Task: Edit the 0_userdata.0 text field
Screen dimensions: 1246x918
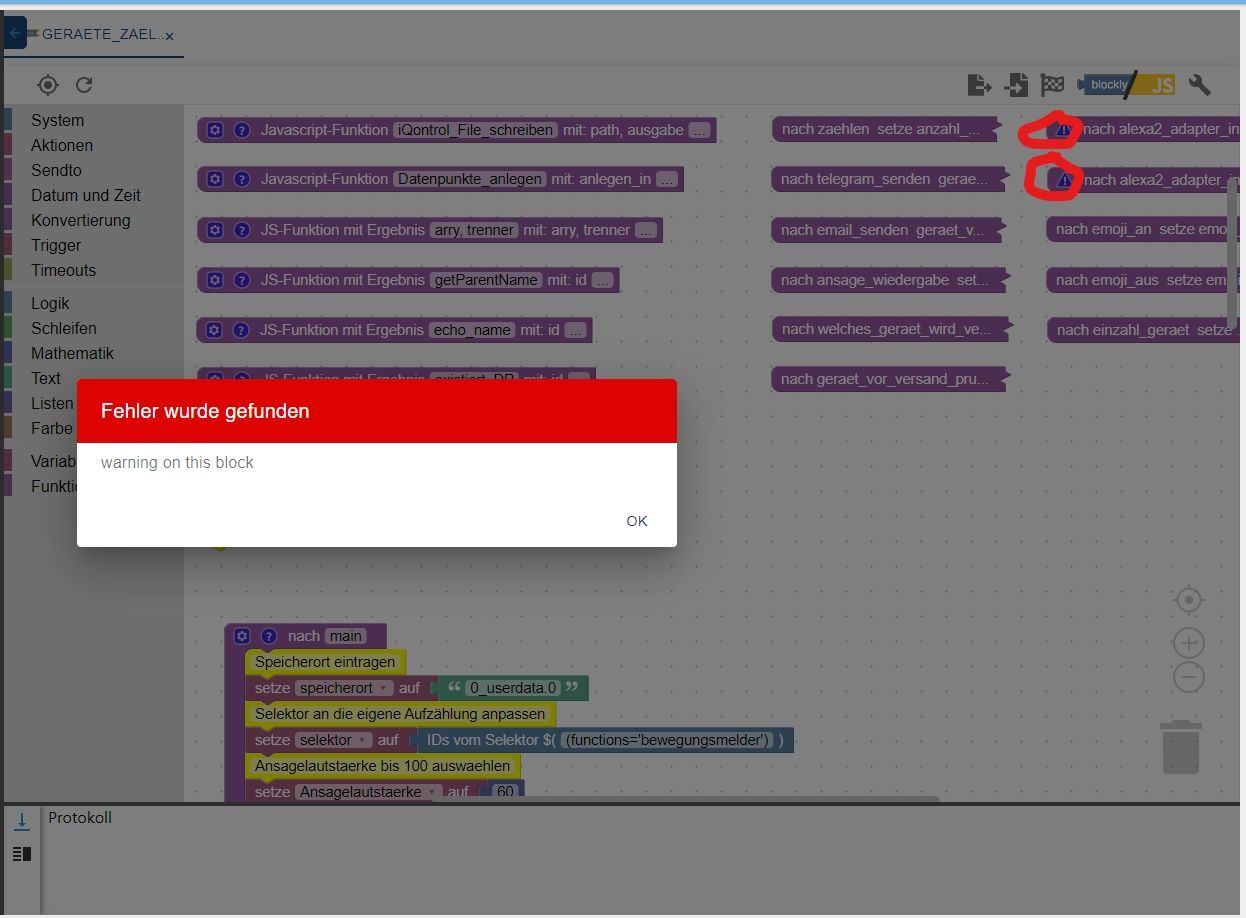Action: (515, 688)
